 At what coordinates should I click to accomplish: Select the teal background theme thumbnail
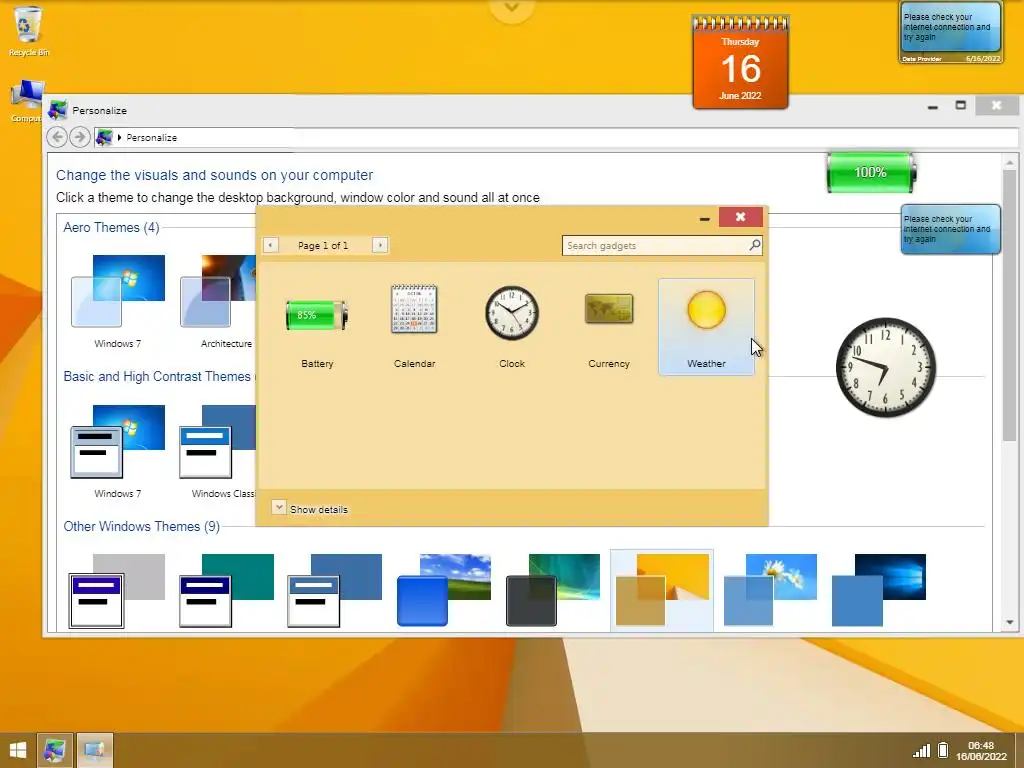tap(226, 590)
